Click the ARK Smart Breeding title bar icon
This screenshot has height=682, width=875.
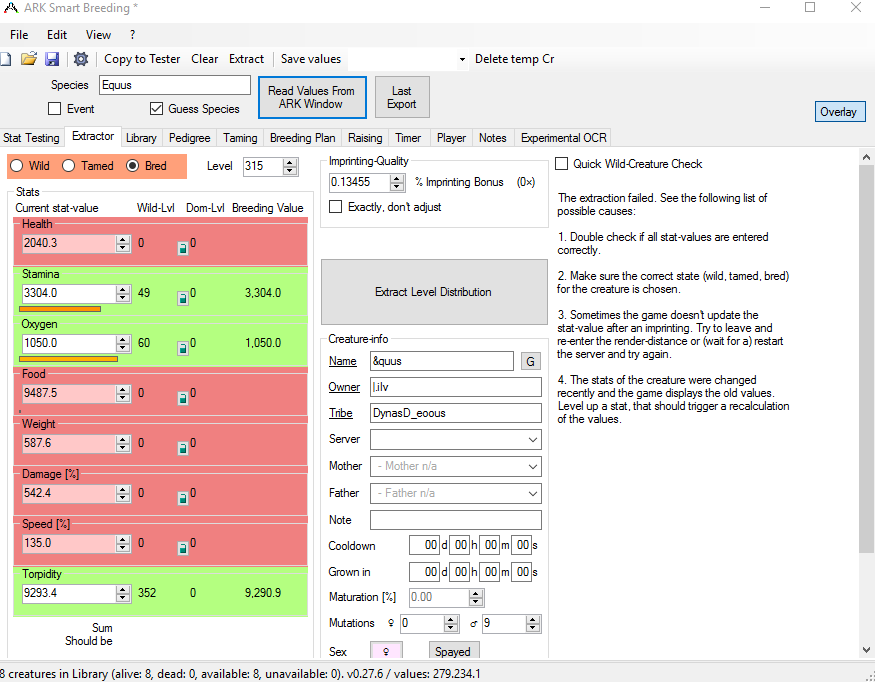click(11, 9)
